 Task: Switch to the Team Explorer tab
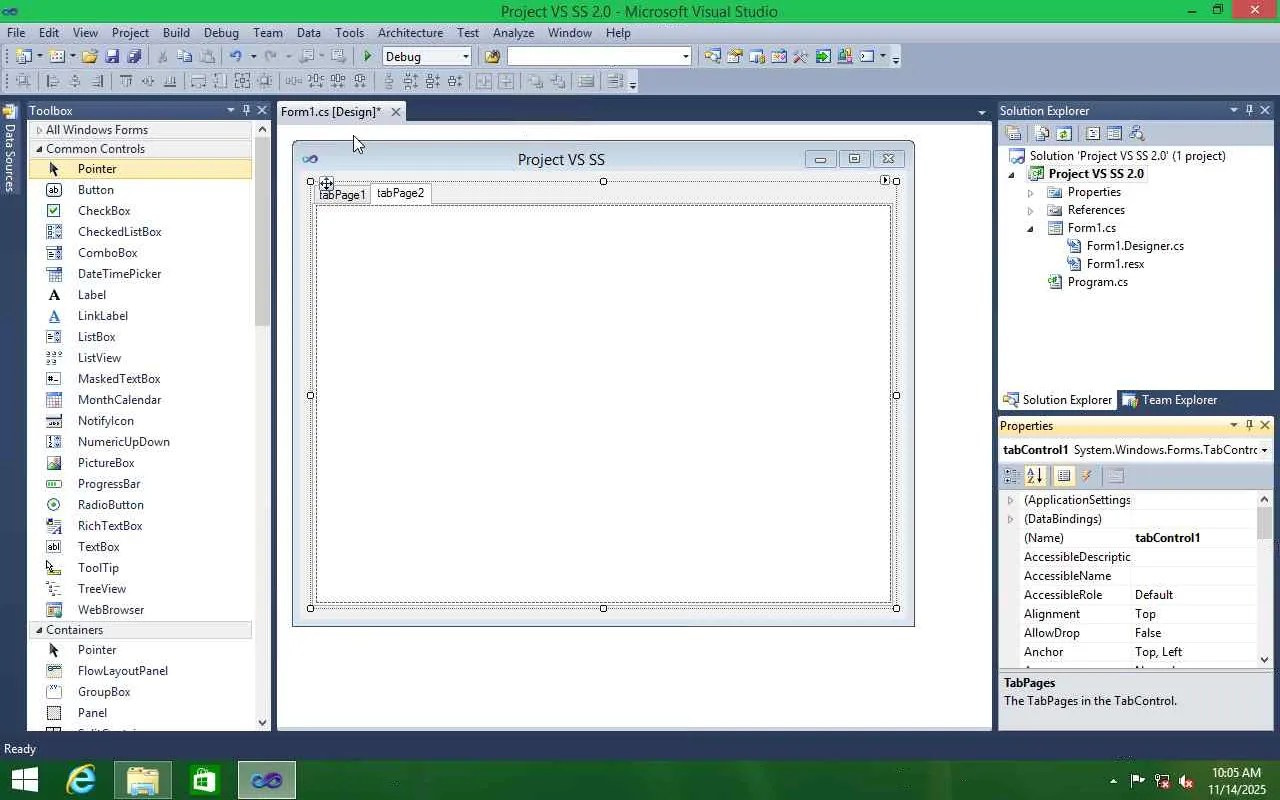[x=1169, y=400]
